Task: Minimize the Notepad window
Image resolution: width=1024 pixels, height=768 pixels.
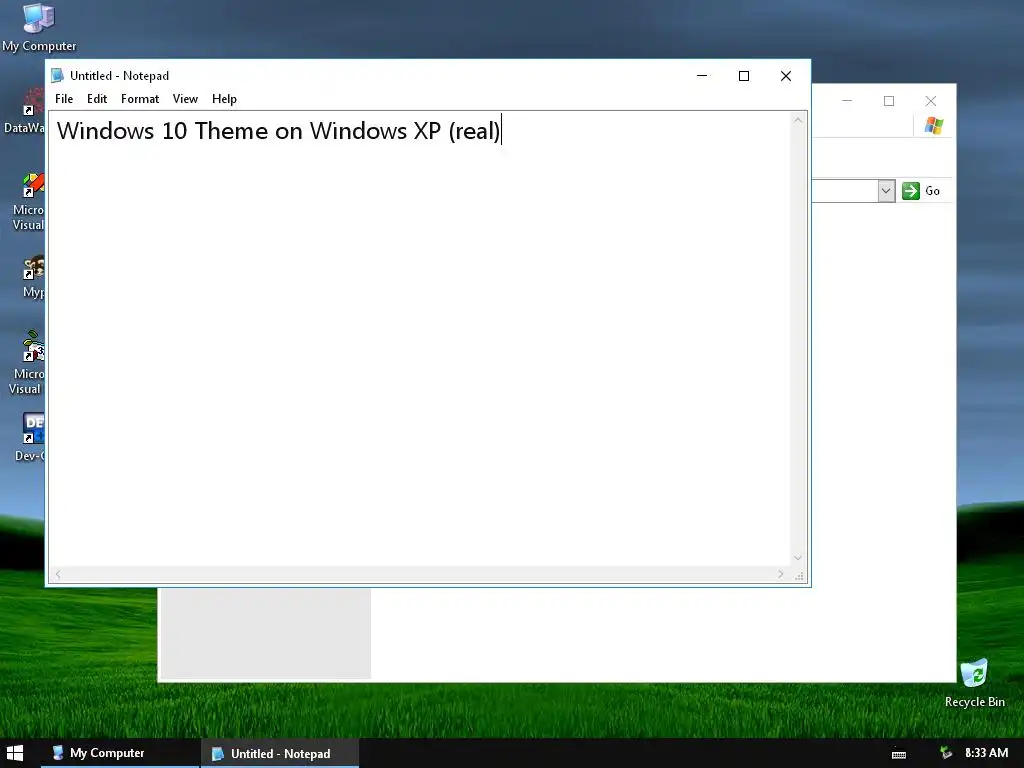Action: (x=702, y=76)
